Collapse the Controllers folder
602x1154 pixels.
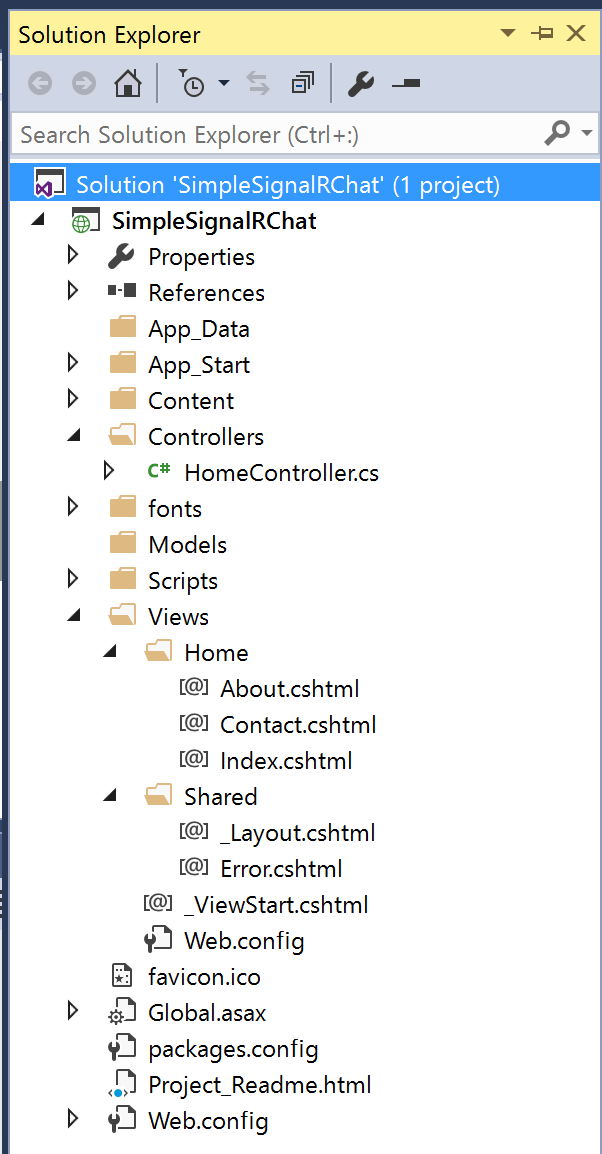point(72,436)
